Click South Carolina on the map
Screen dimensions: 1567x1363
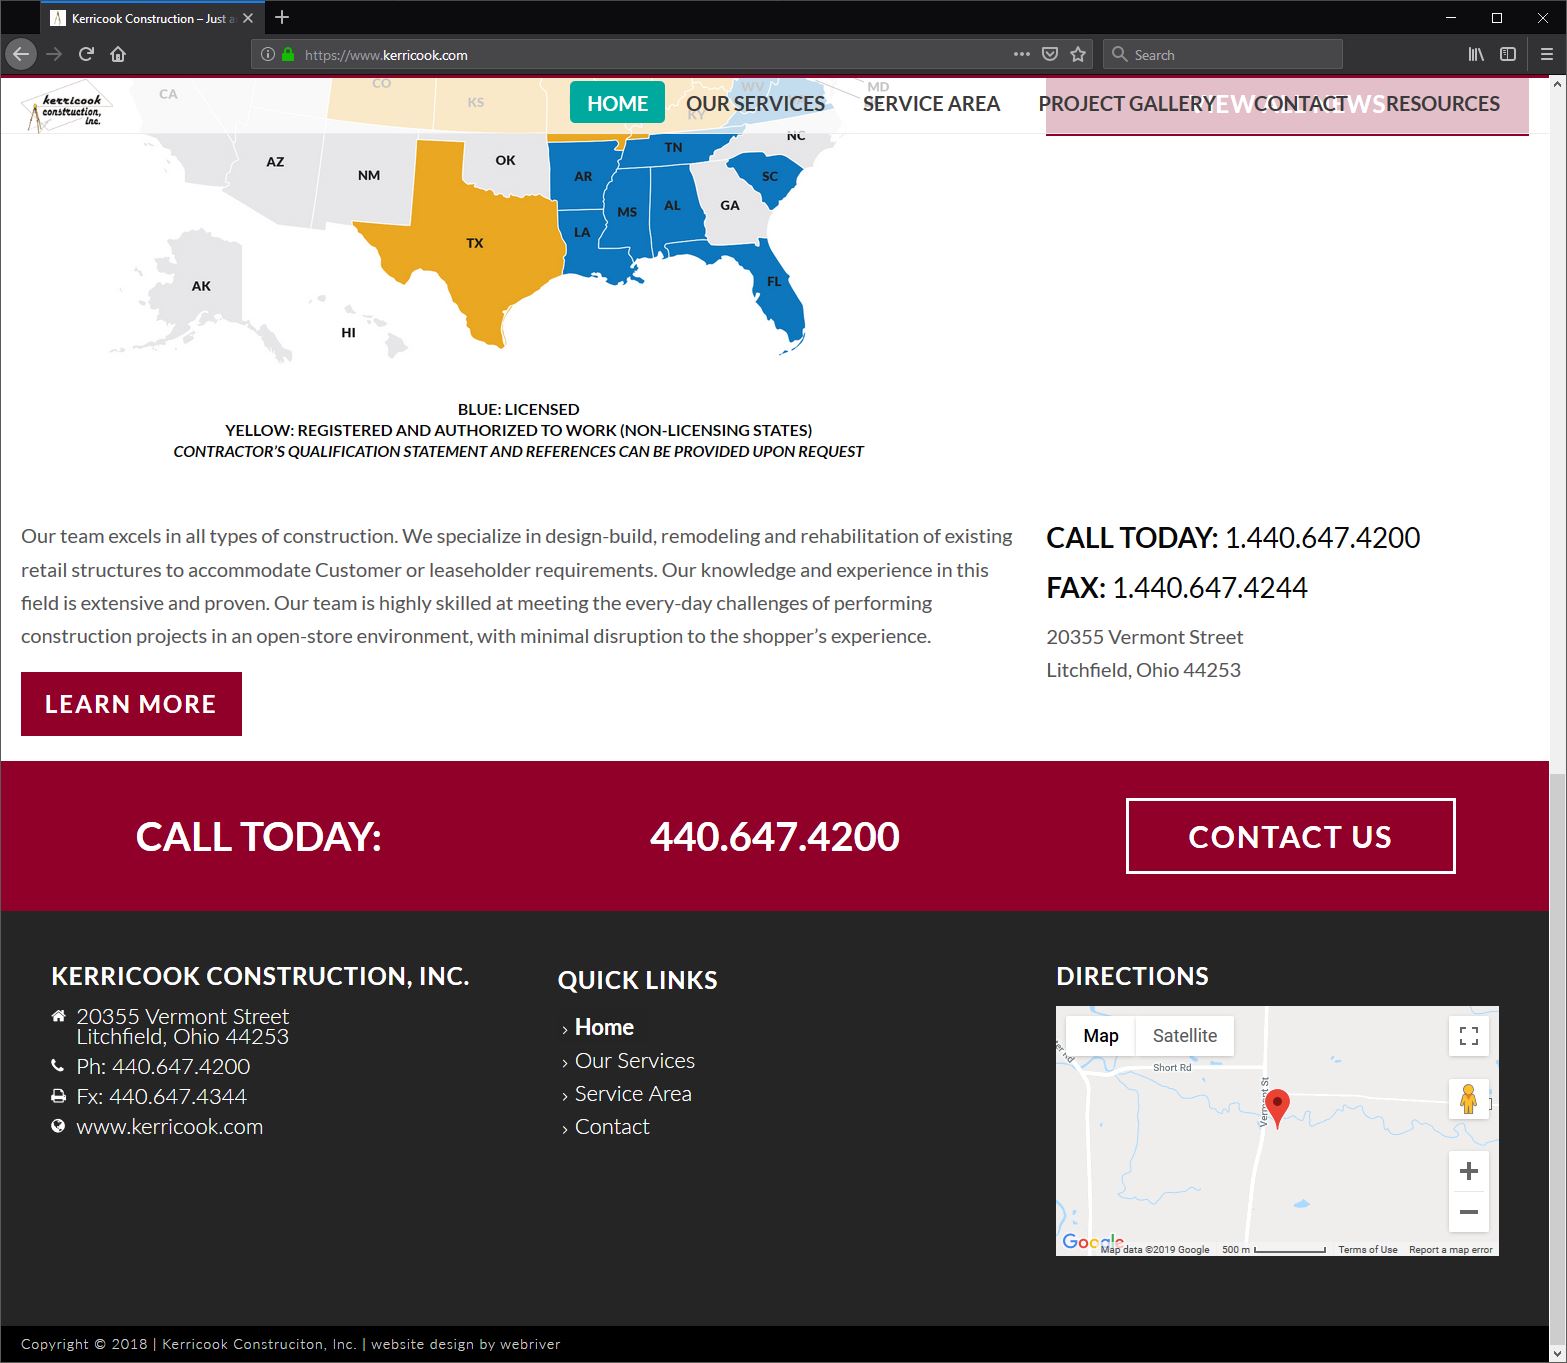tap(768, 177)
